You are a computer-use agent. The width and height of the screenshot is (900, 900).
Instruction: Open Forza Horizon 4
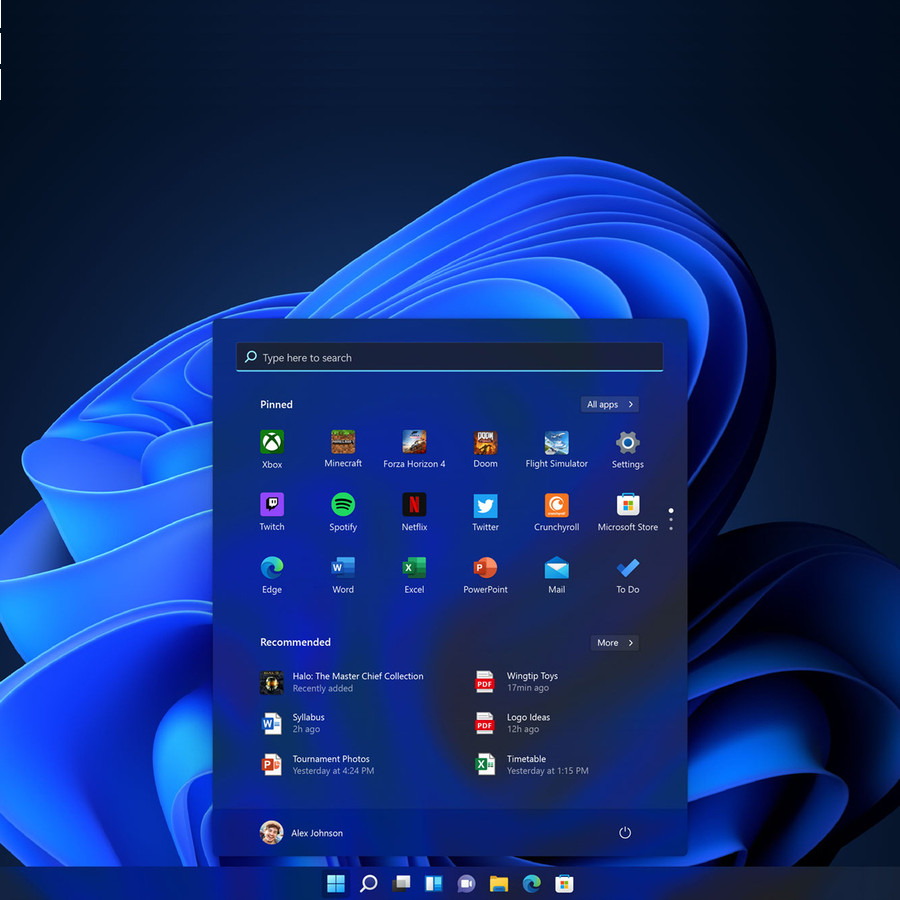tap(414, 449)
